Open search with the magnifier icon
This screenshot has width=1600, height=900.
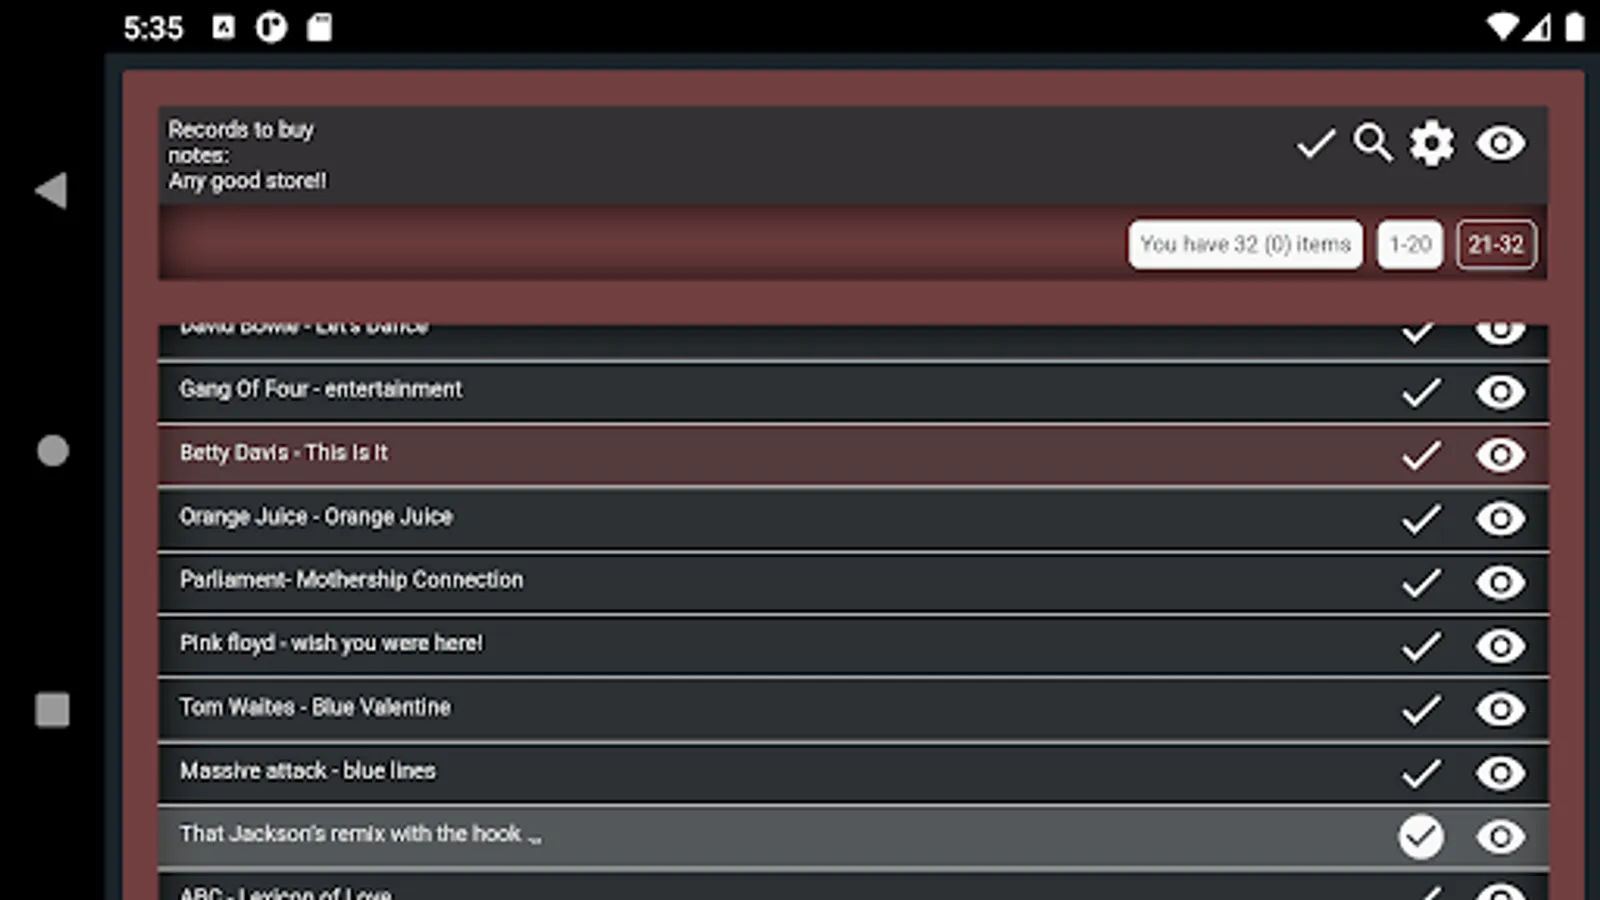pyautogui.click(x=1373, y=143)
